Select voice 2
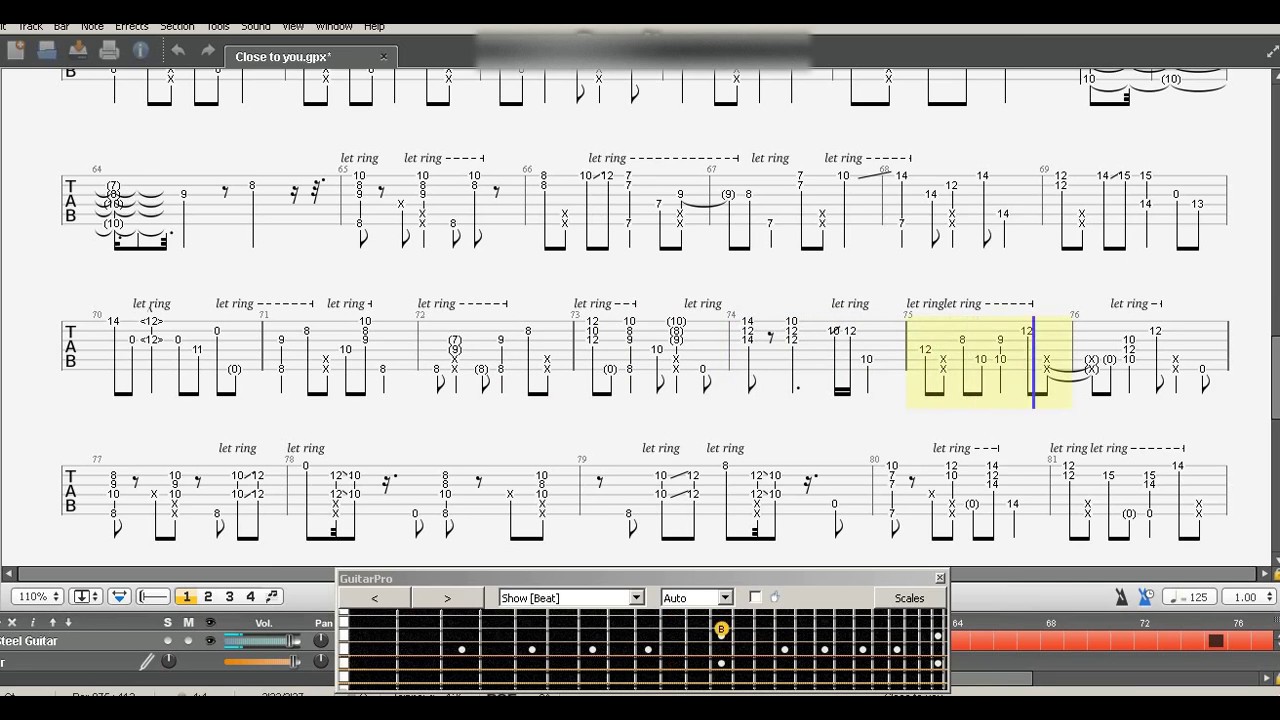This screenshot has width=1280, height=720. [x=208, y=597]
